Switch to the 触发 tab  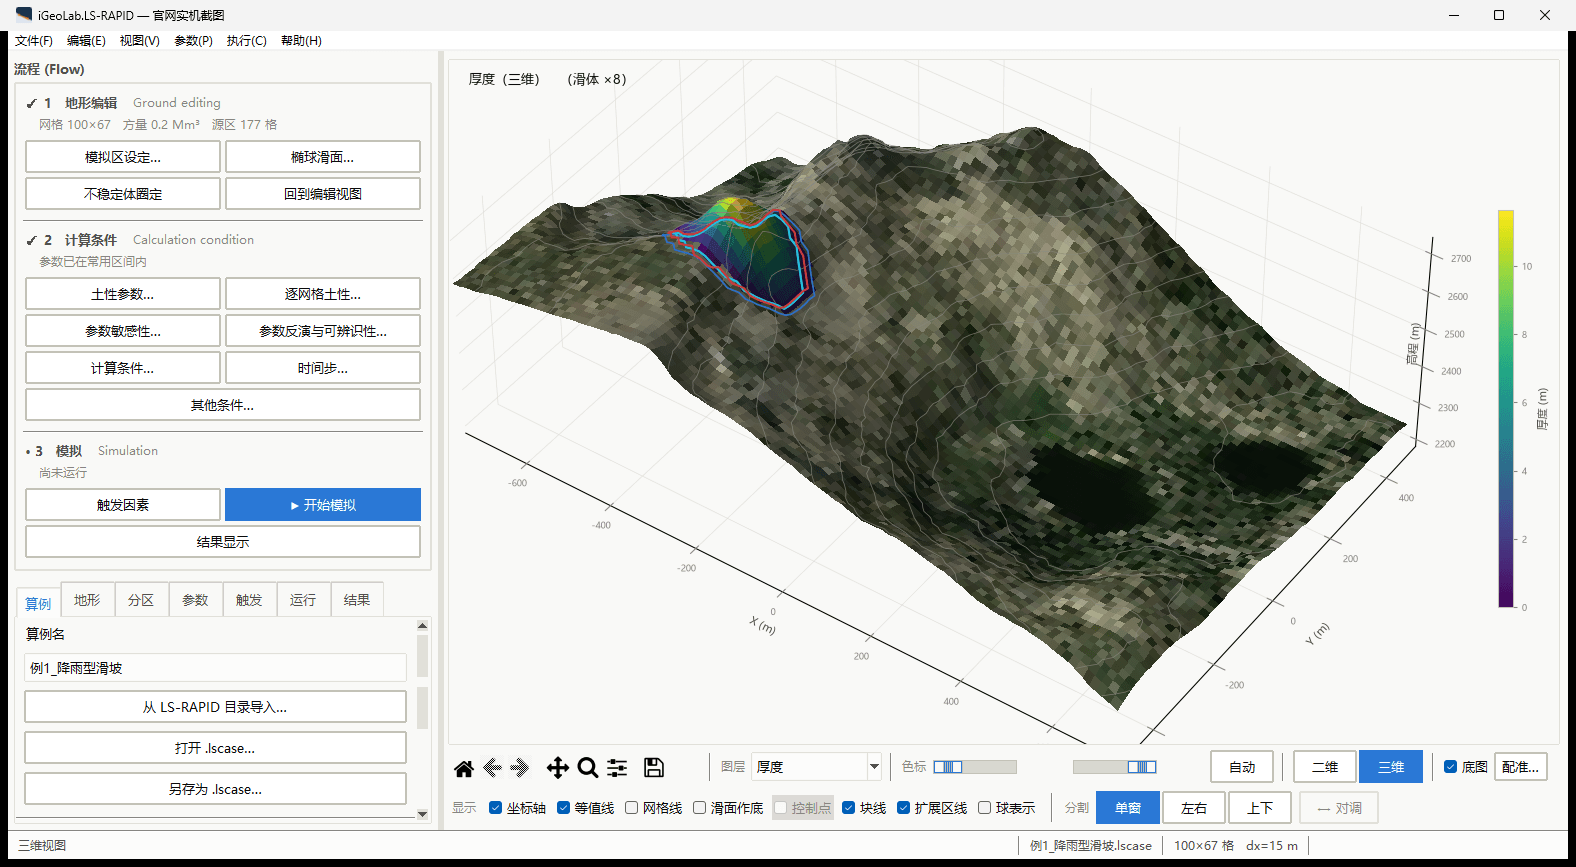click(x=249, y=600)
